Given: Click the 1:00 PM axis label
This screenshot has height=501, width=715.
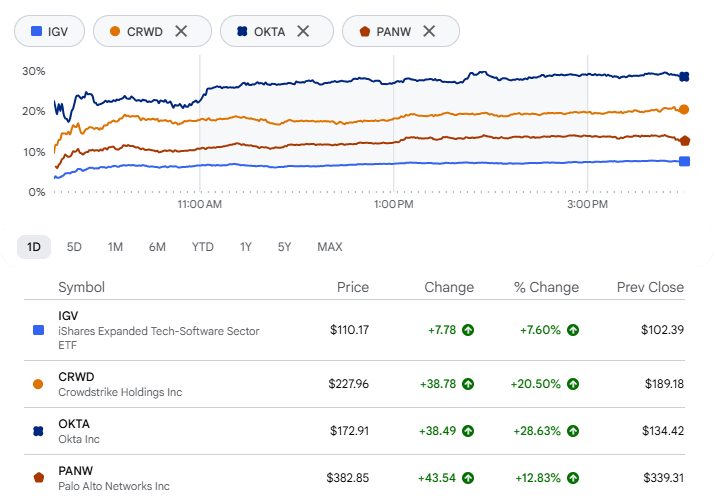Looking at the screenshot, I should 394,204.
